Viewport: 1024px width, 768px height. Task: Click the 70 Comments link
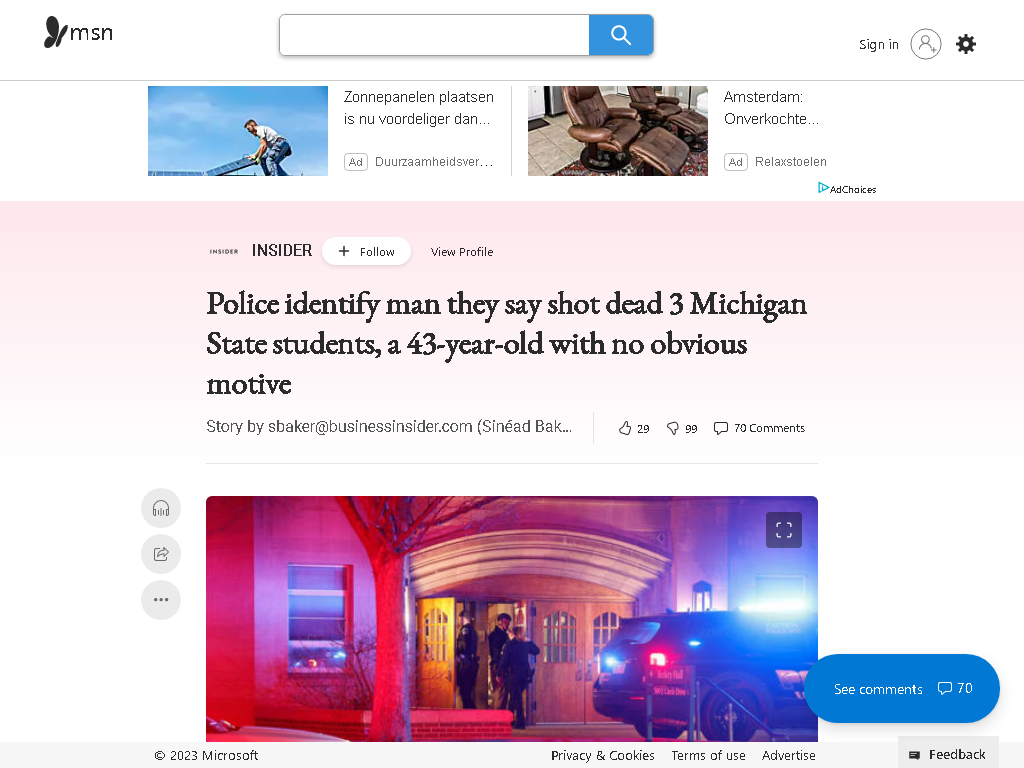[760, 428]
